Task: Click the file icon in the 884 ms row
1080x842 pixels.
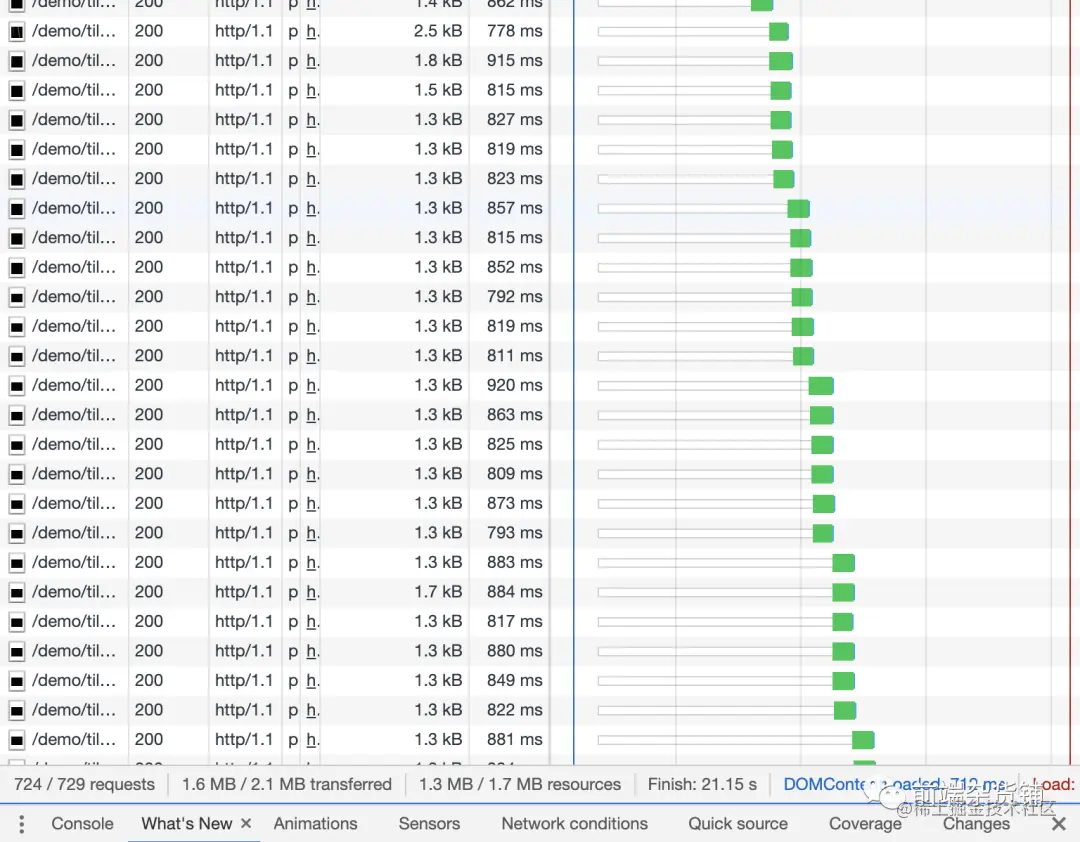Action: tap(17, 593)
